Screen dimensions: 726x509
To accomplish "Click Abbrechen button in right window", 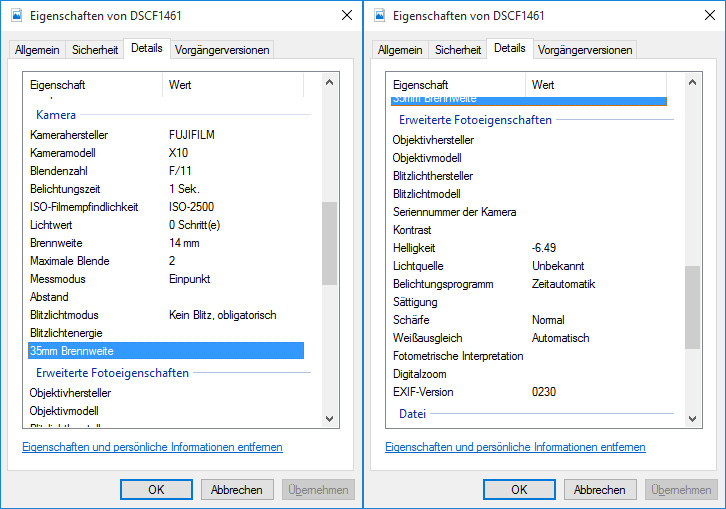I will [600, 490].
